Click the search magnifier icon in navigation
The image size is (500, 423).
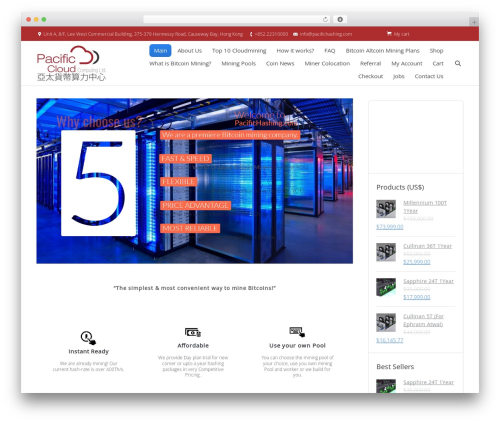point(458,63)
